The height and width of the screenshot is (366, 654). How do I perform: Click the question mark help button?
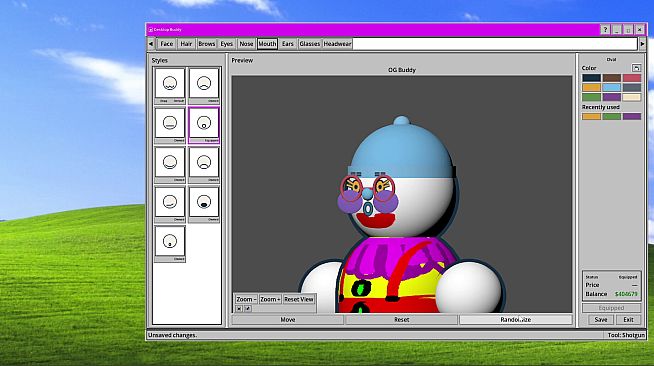[x=605, y=30]
